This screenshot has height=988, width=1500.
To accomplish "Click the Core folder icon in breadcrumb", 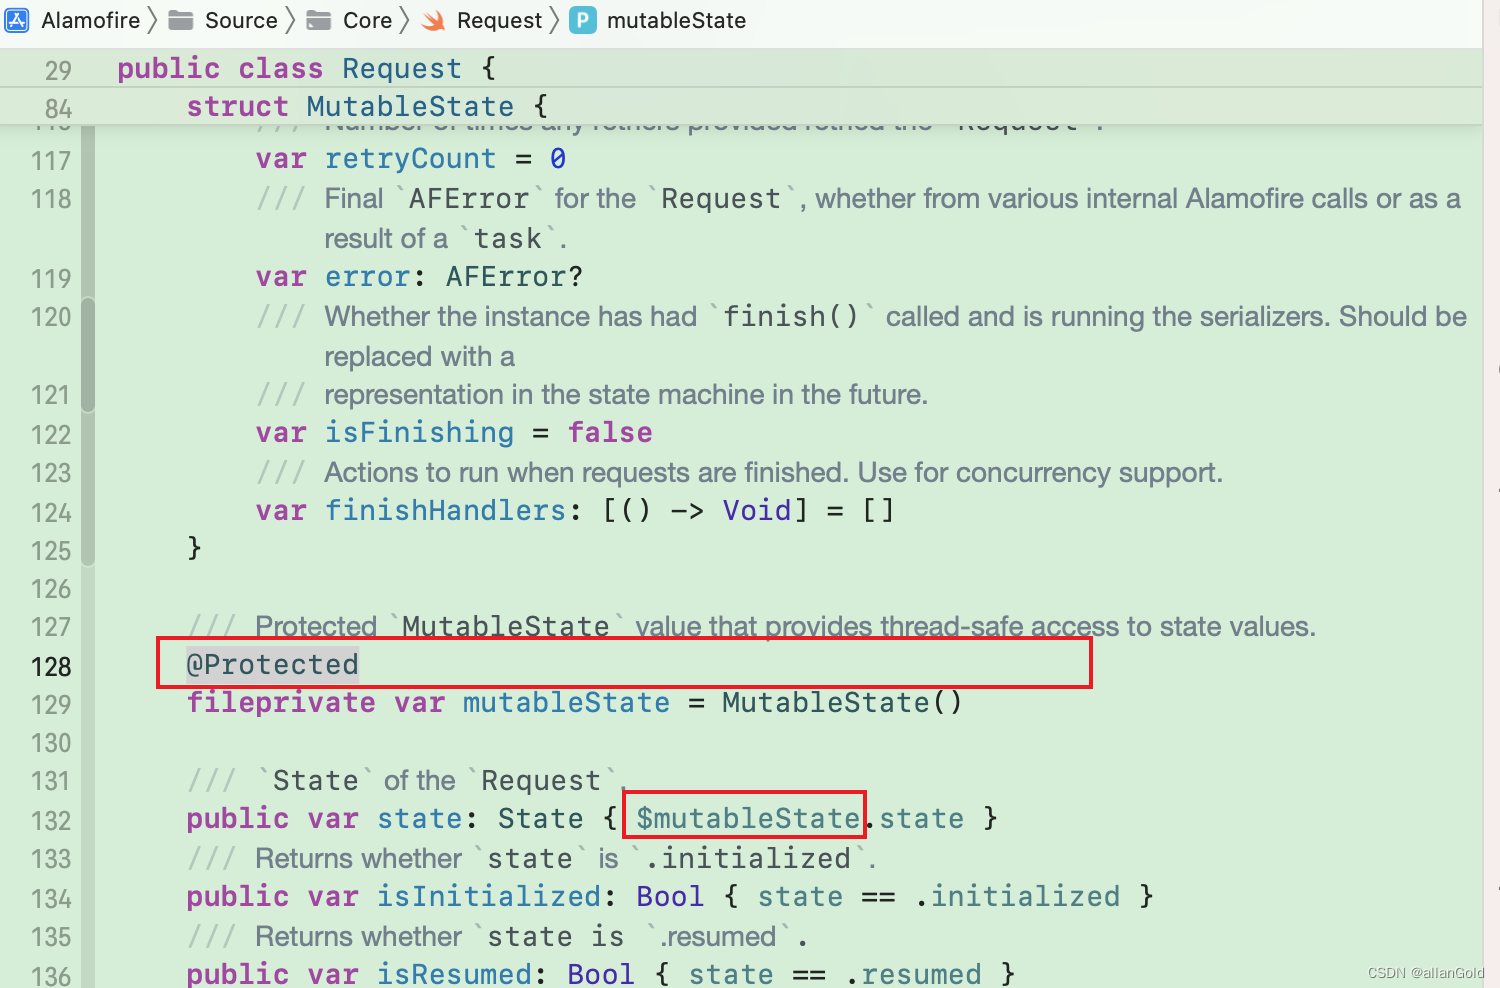I will click(x=318, y=20).
